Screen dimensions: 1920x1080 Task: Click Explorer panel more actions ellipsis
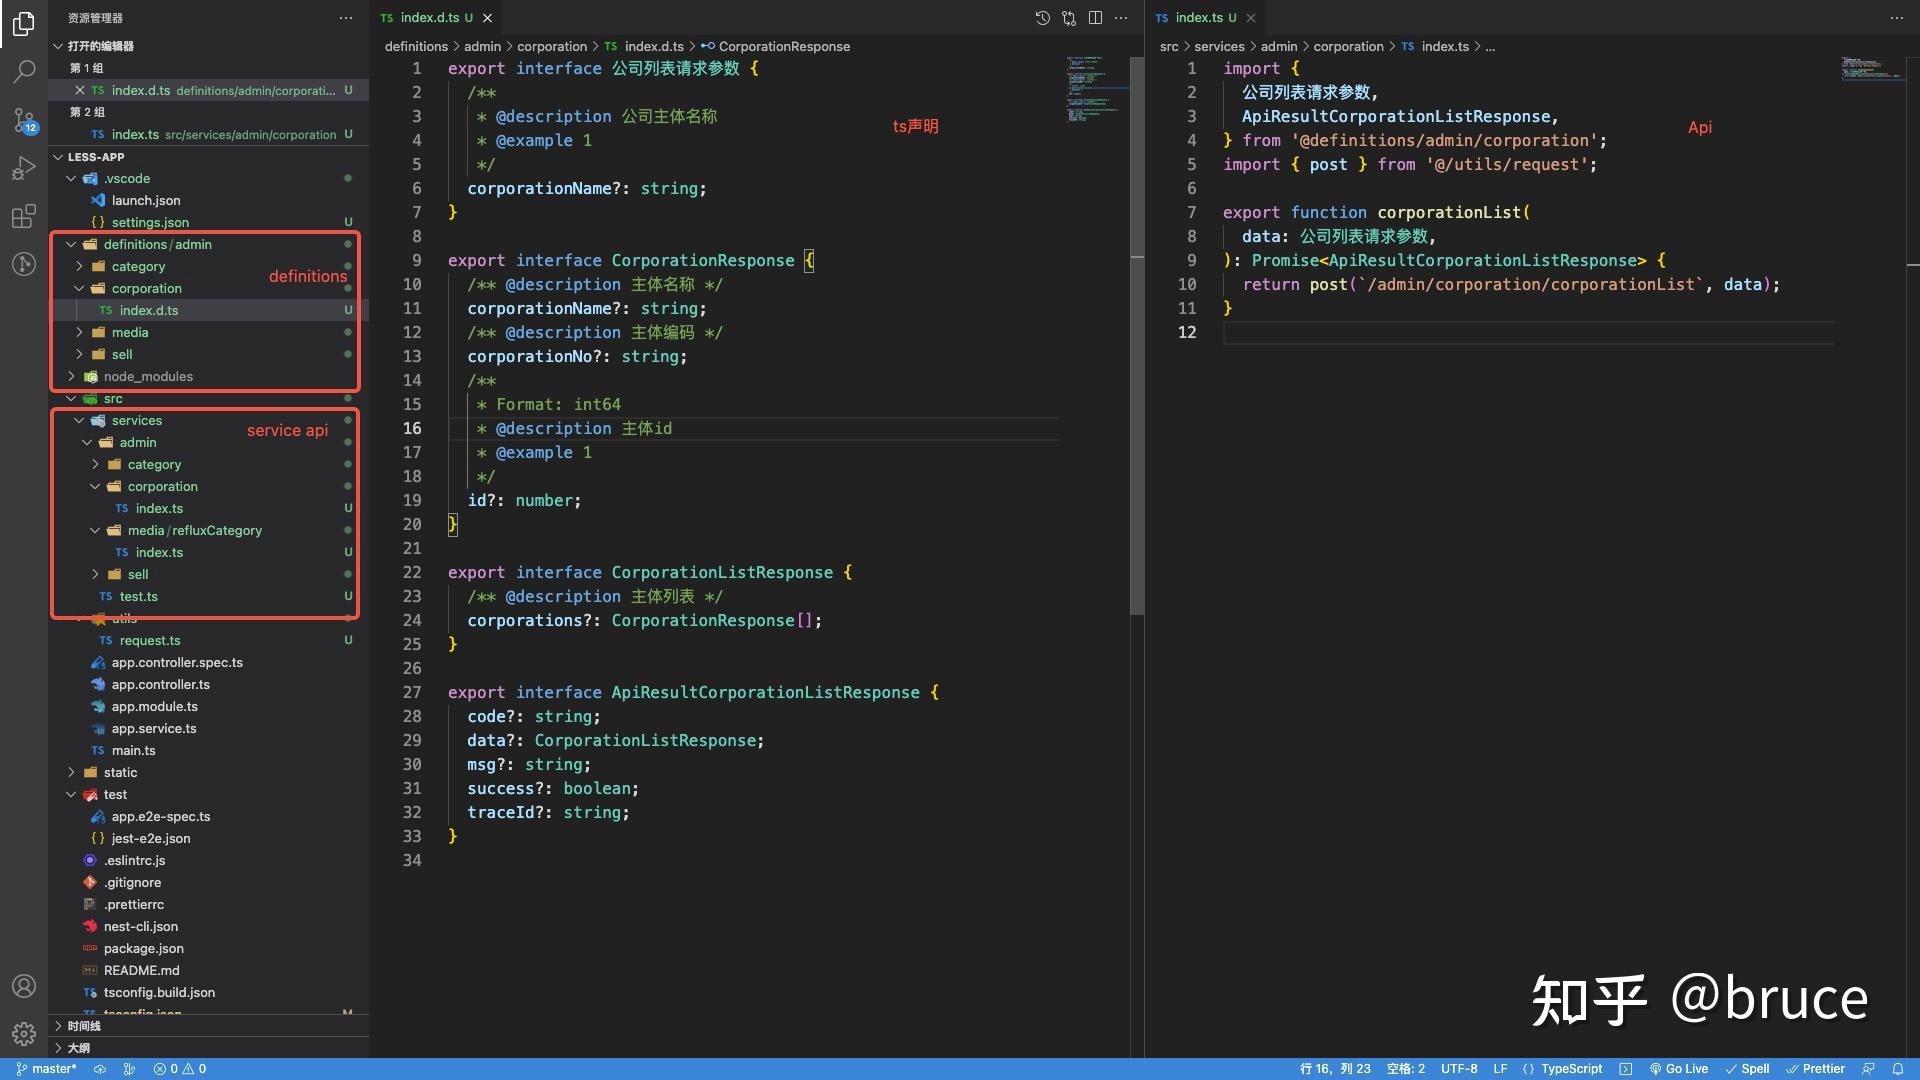(346, 18)
